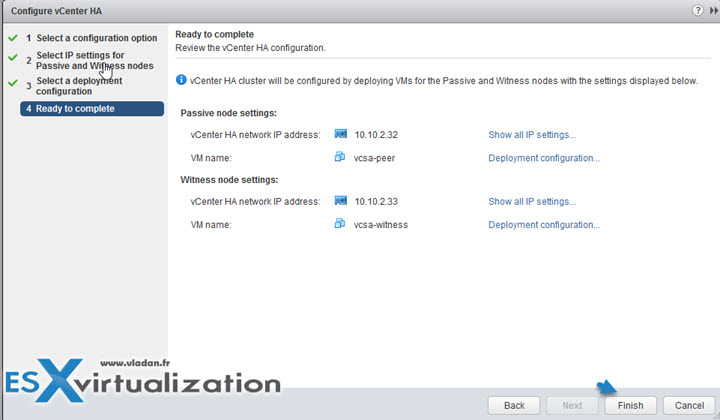720x420 pixels.
Task: Click the 10.10.2.32 IP address value
Action: coord(376,135)
